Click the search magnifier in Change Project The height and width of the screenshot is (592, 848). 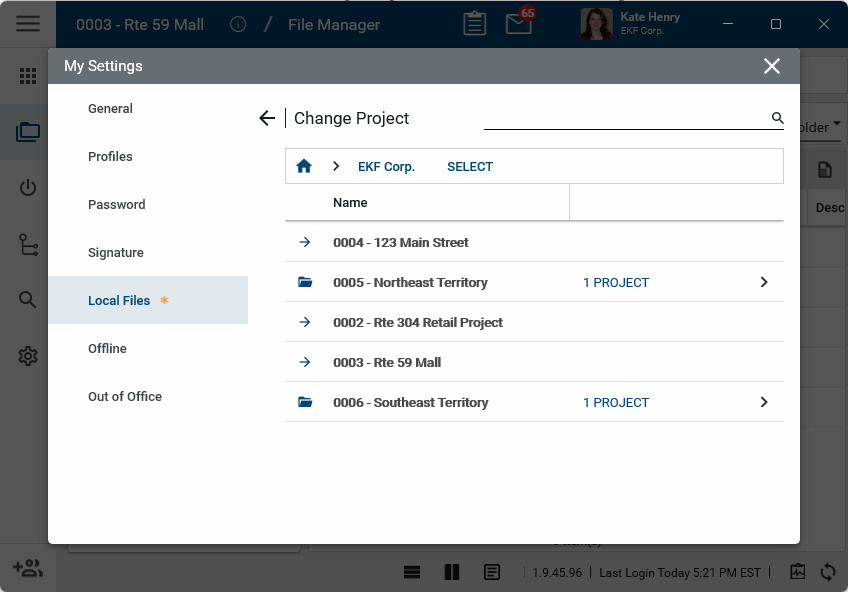click(777, 118)
